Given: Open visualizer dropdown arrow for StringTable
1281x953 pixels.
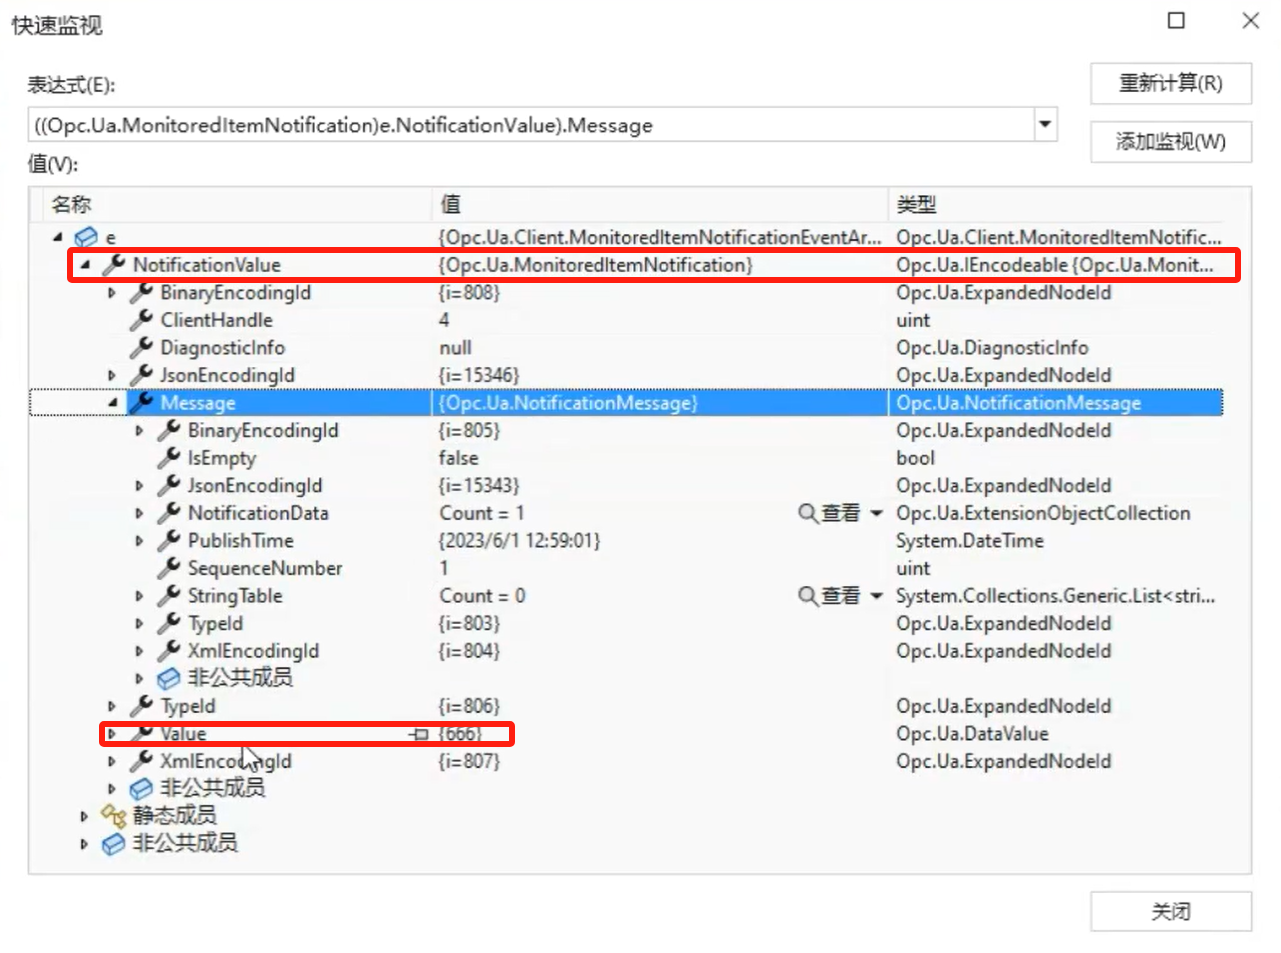Looking at the screenshot, I should click(876, 596).
